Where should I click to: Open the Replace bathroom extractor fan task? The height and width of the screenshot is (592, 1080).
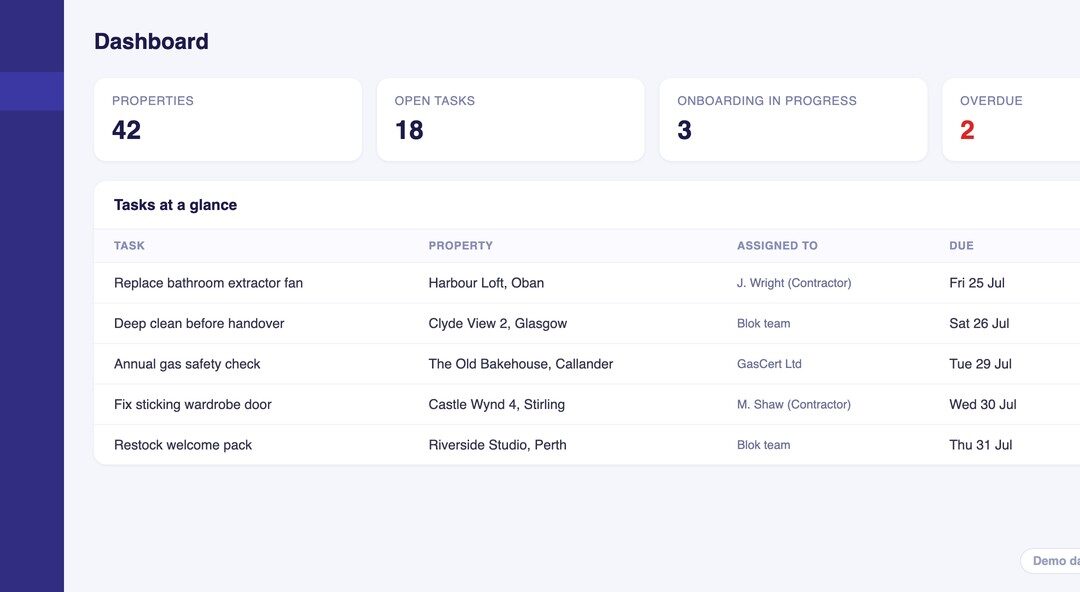[x=208, y=283]
